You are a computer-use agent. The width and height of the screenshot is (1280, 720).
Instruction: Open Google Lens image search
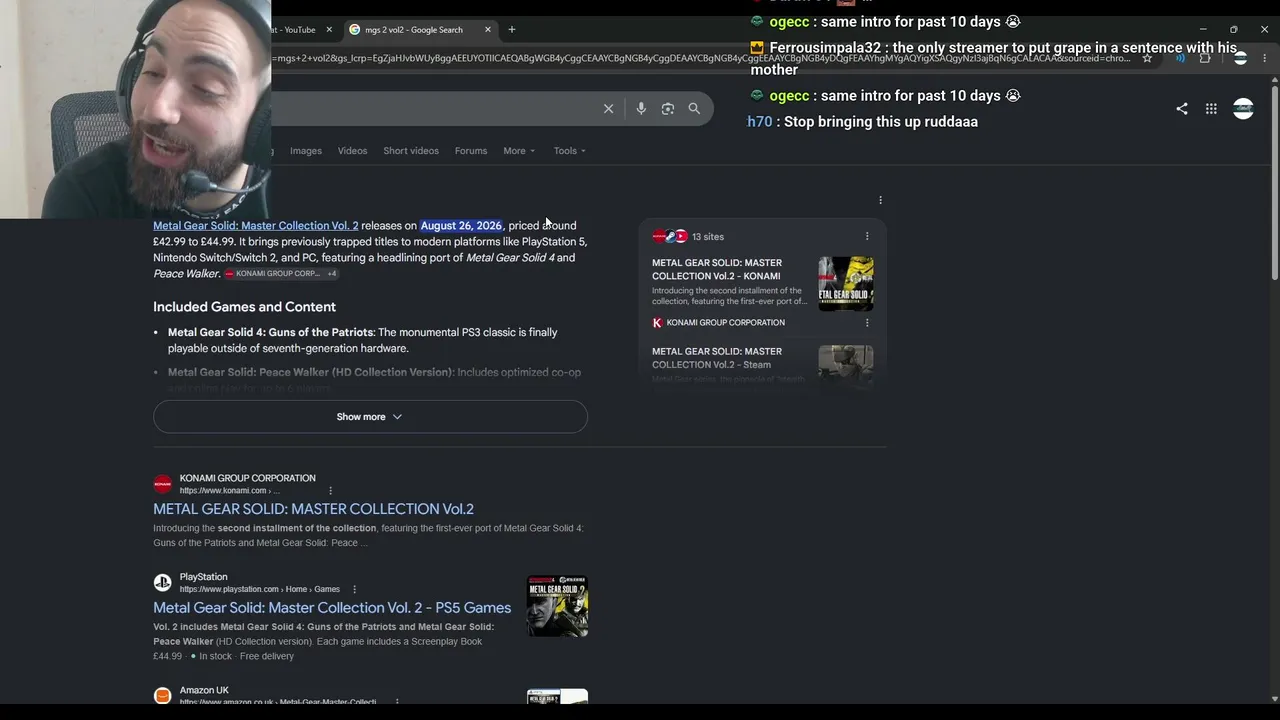tap(668, 109)
